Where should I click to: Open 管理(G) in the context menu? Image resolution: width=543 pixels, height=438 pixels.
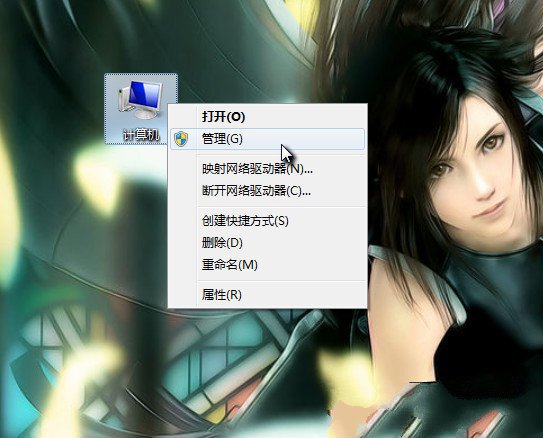(x=267, y=139)
